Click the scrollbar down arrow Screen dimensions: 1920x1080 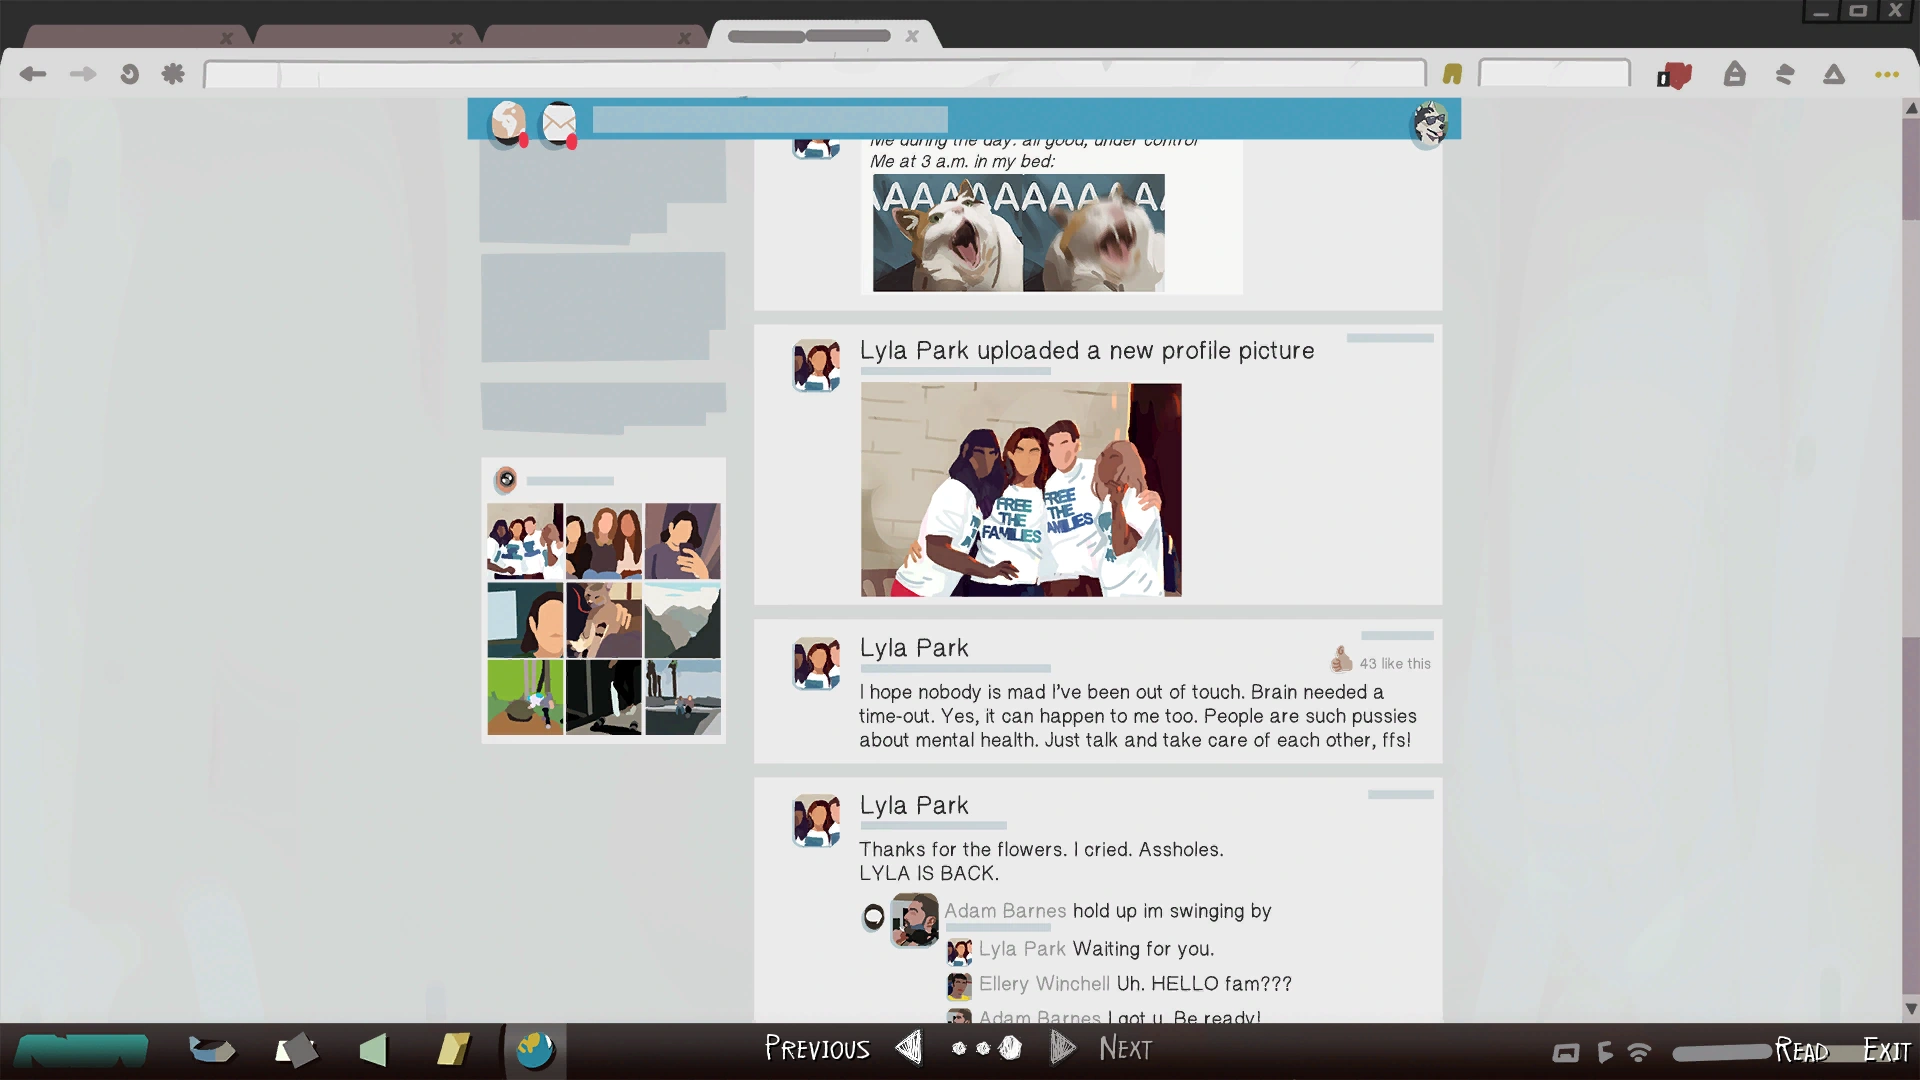[x=1911, y=1009]
